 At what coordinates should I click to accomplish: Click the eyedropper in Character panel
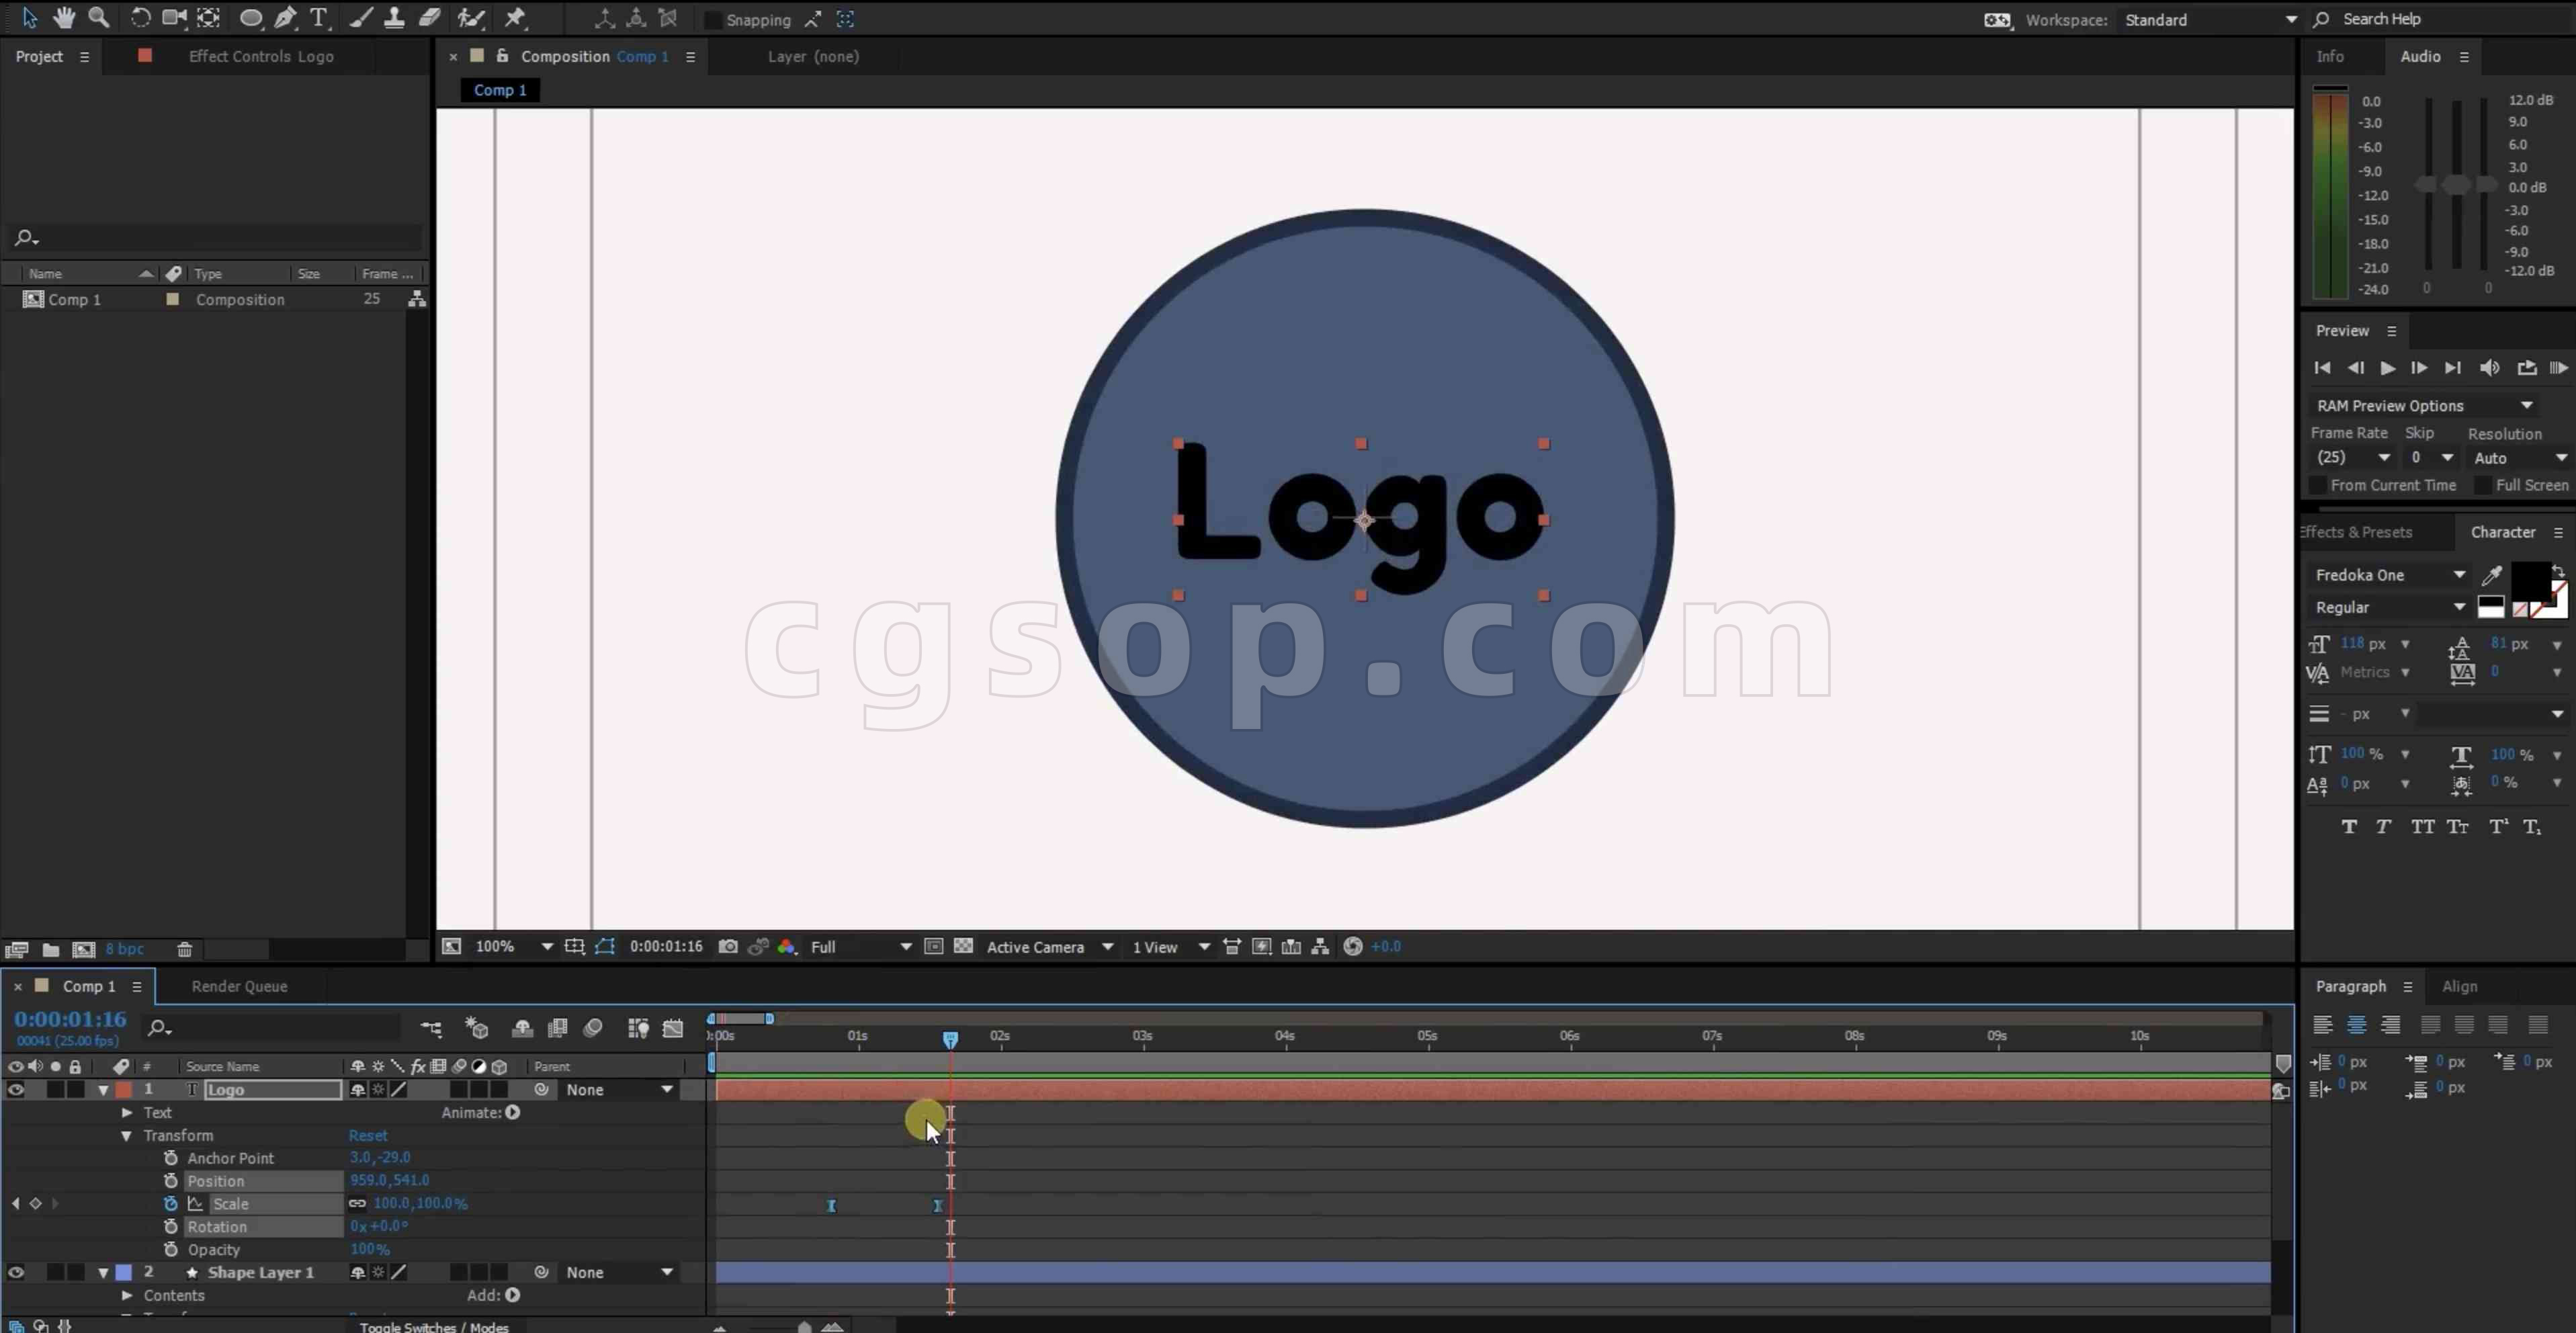[x=2491, y=575]
